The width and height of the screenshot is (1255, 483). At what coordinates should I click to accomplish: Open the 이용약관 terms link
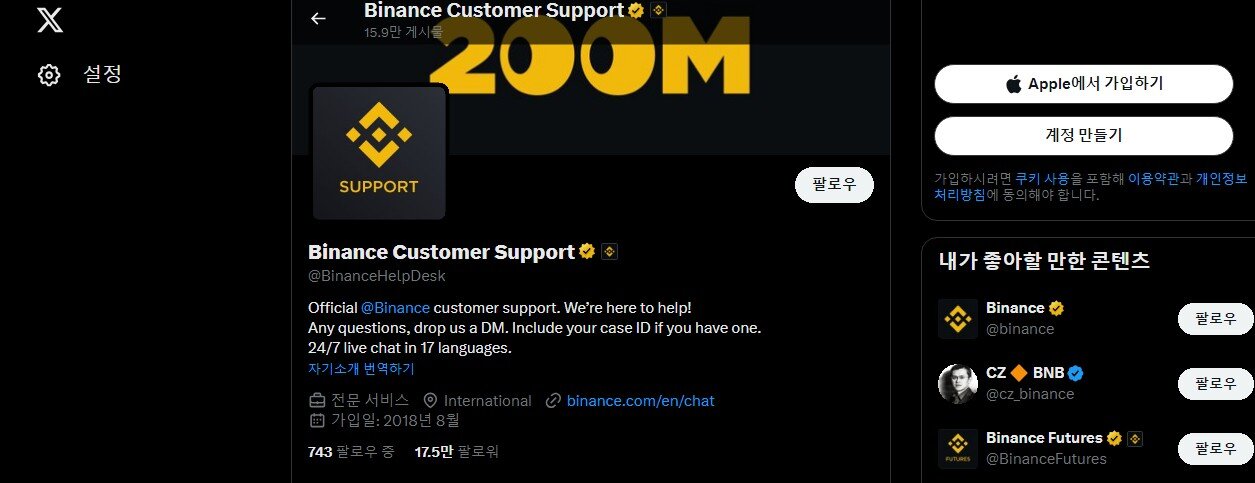(x=1153, y=179)
